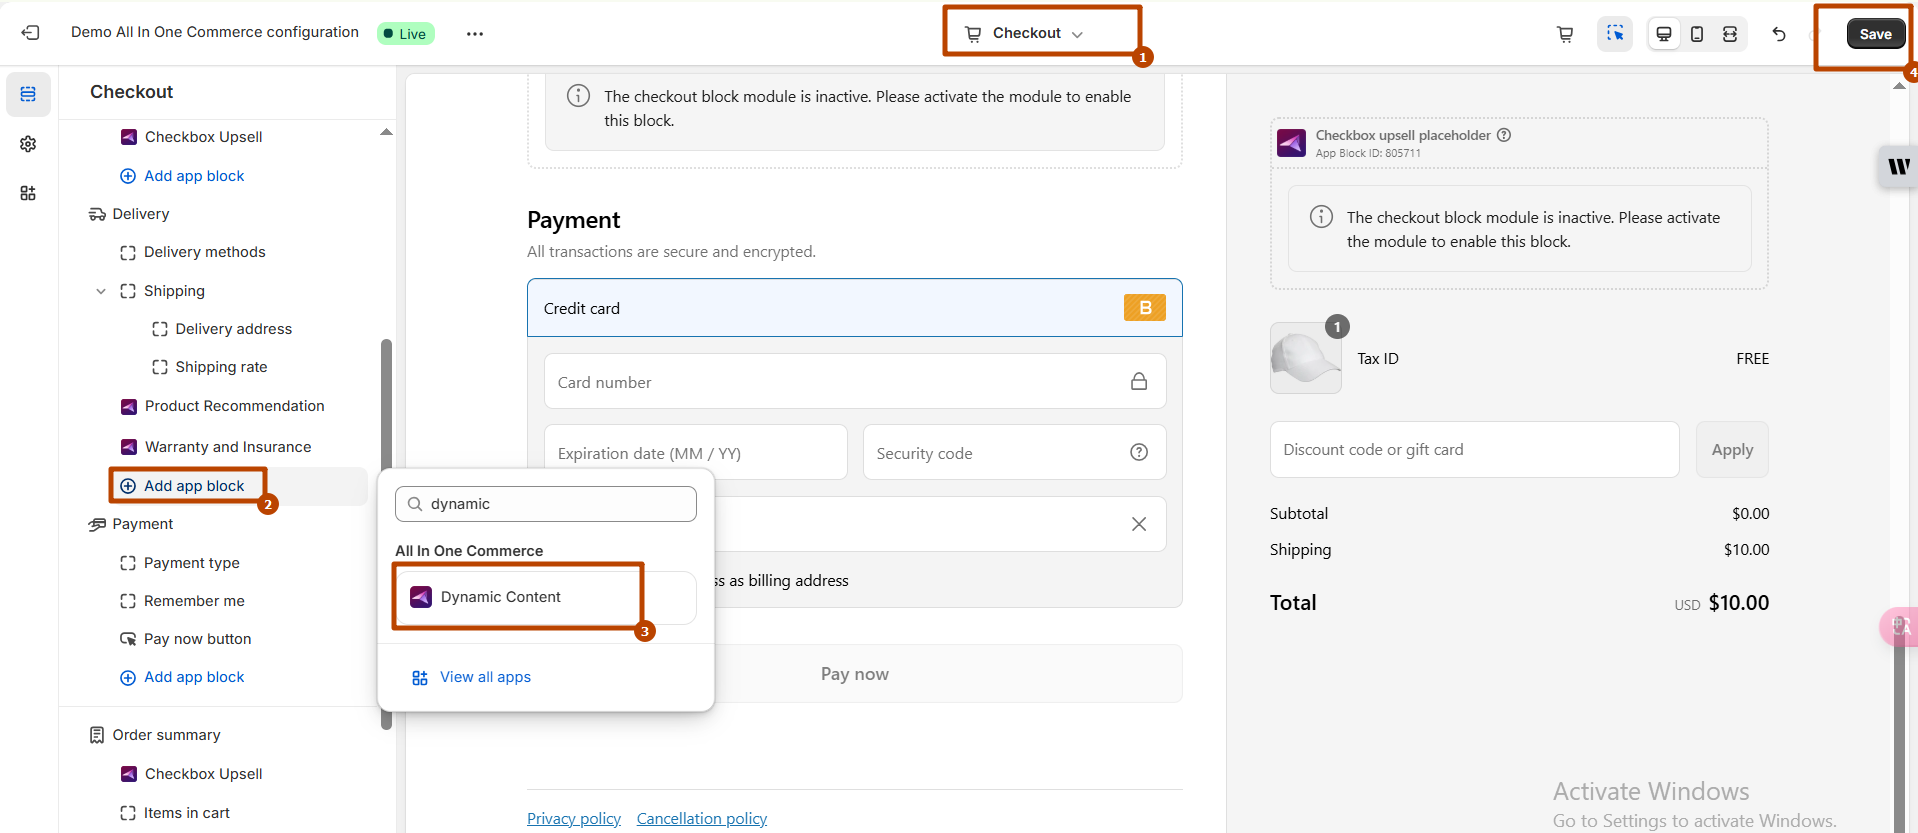Screen dimensions: 1918x833
Task: Click Add app block under Payment
Action: [193, 677]
